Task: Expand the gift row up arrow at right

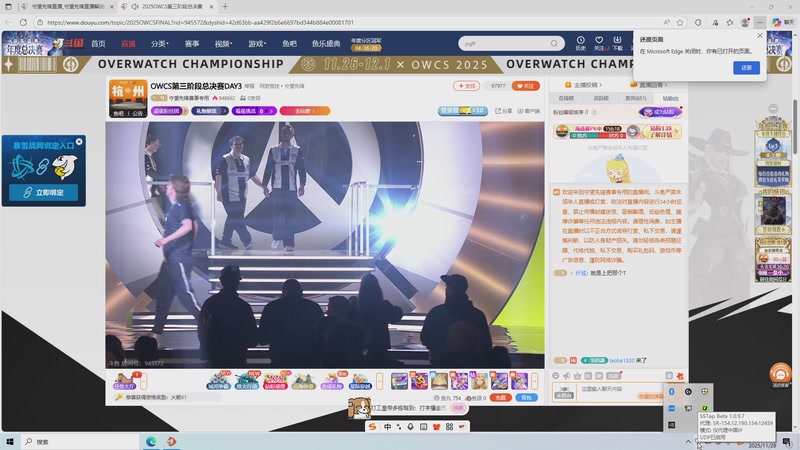Action: 534,381
